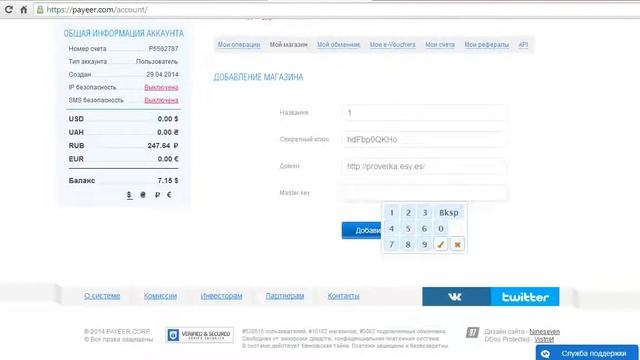The height and width of the screenshot is (360, 640).
Task: Open 'Служба поддержки' support chat
Action: tap(587, 353)
